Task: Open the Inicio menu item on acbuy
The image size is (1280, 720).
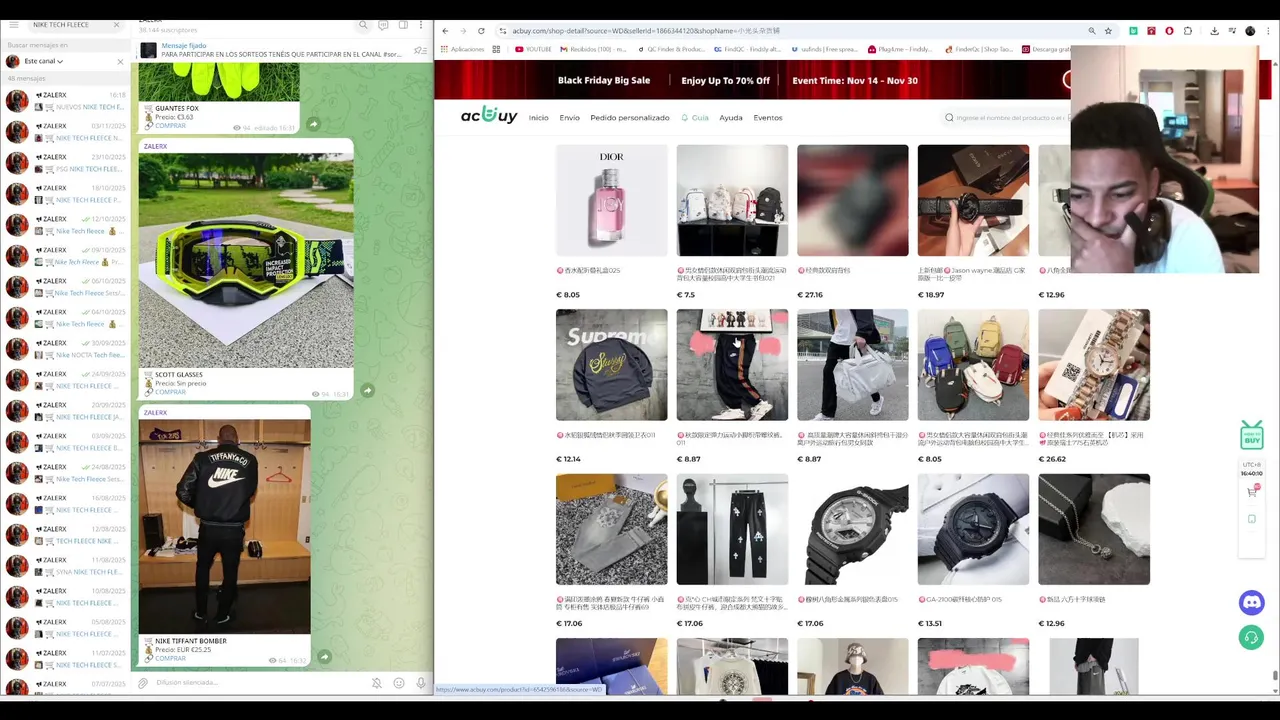Action: [x=538, y=118]
